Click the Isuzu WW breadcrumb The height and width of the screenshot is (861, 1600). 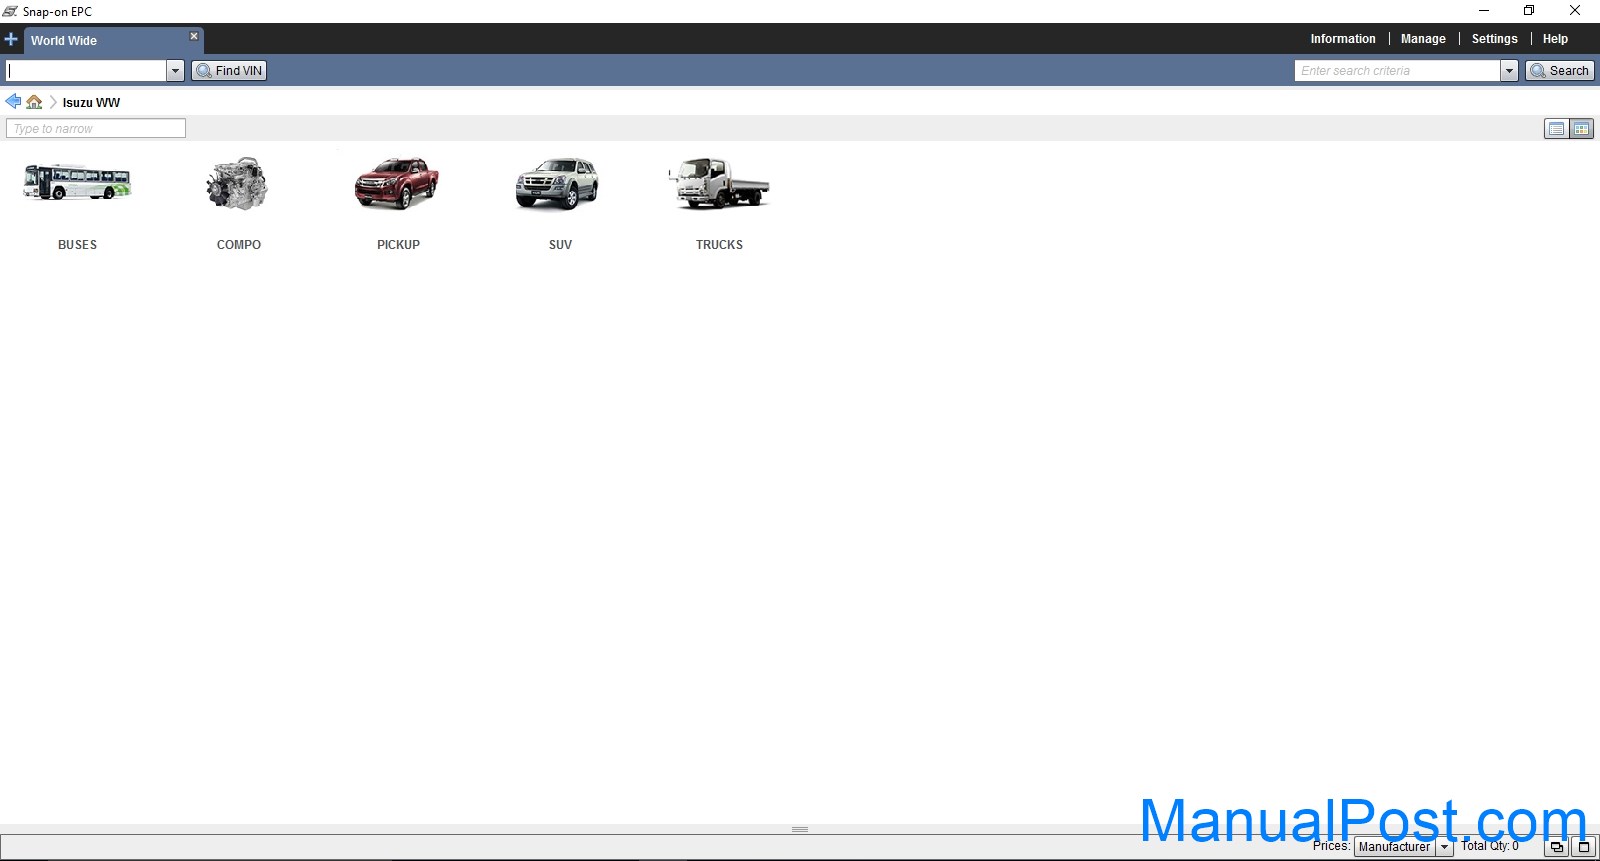[x=91, y=103]
